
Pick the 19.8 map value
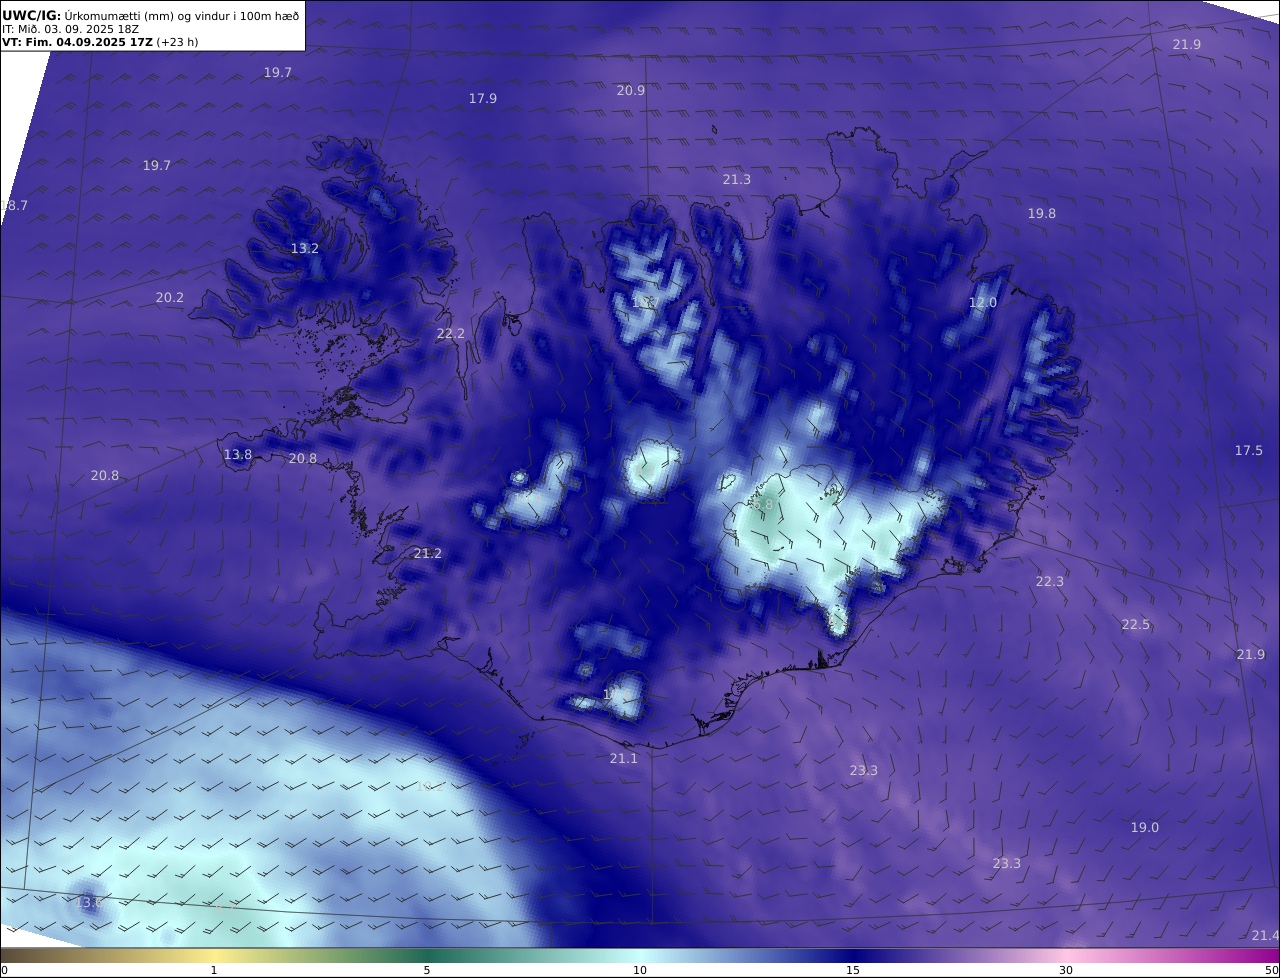(1042, 213)
